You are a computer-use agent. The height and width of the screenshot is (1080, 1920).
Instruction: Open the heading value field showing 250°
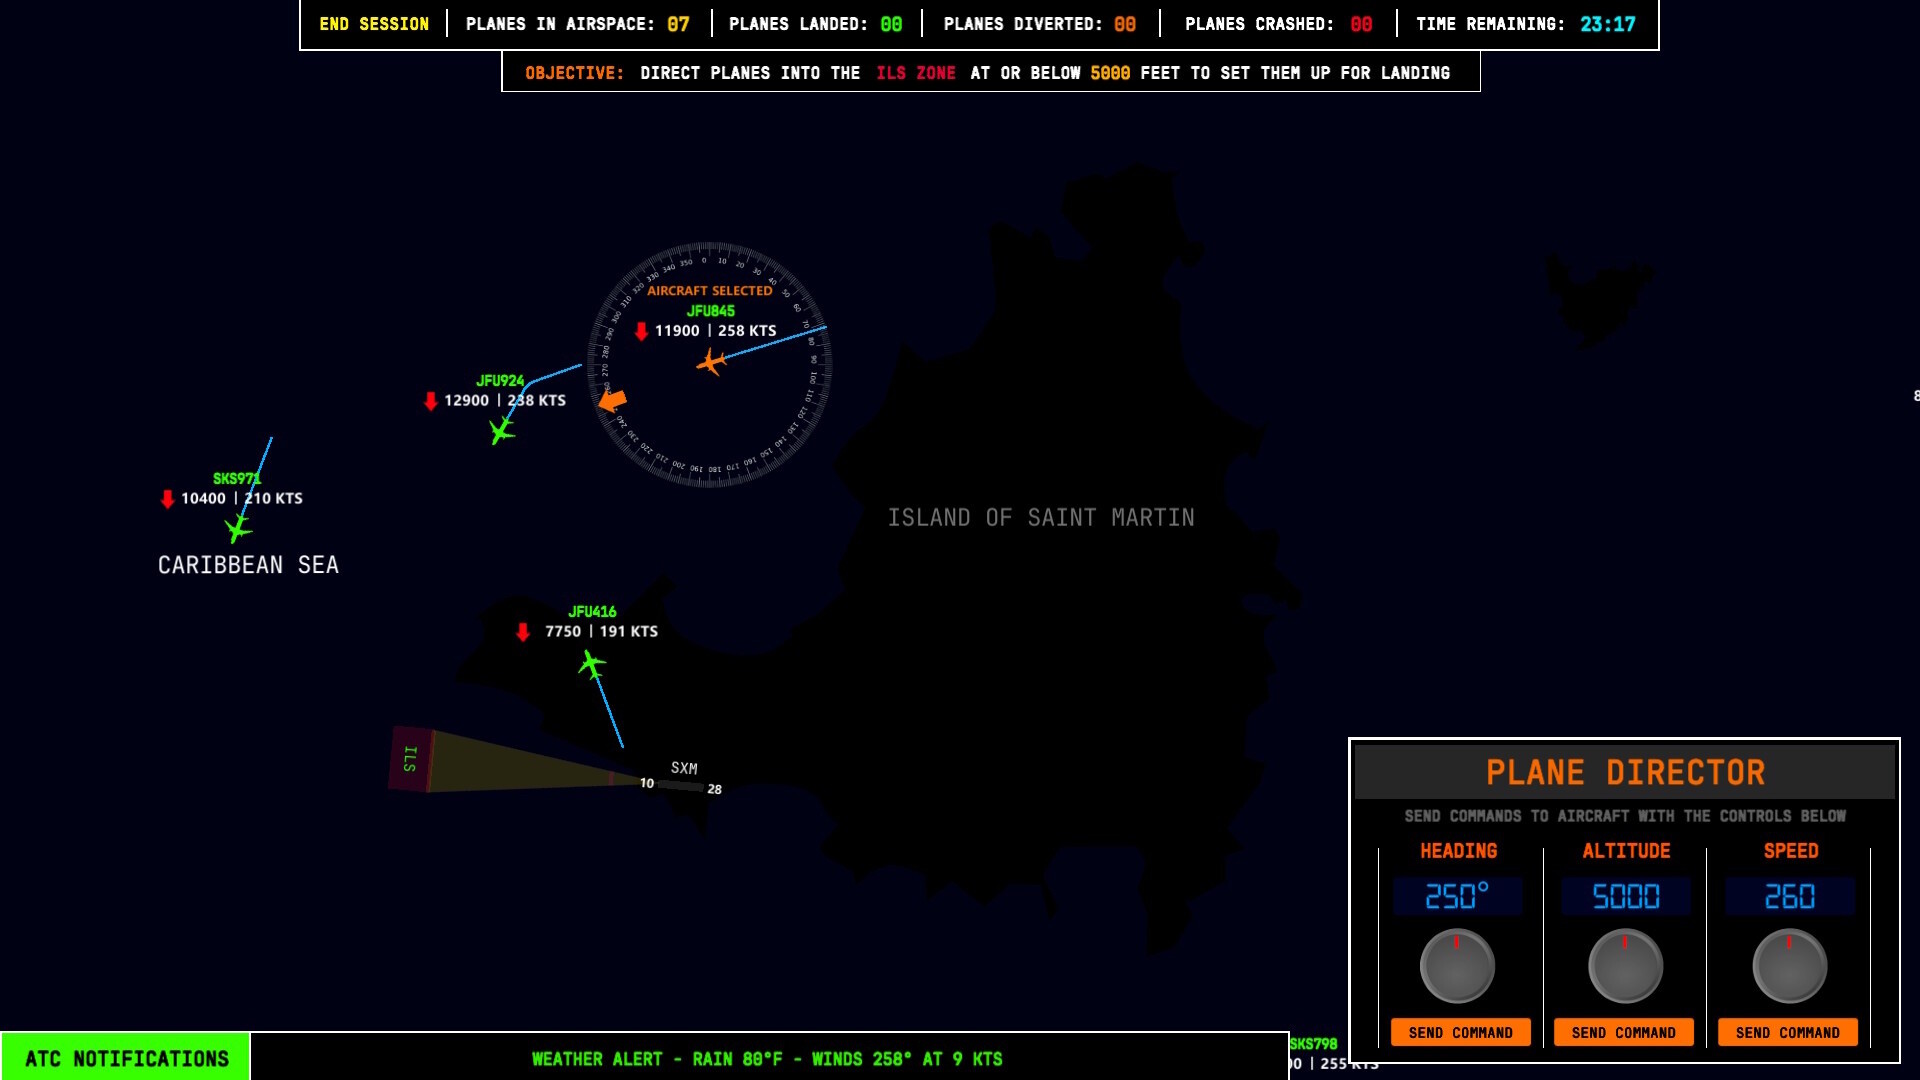click(x=1458, y=897)
